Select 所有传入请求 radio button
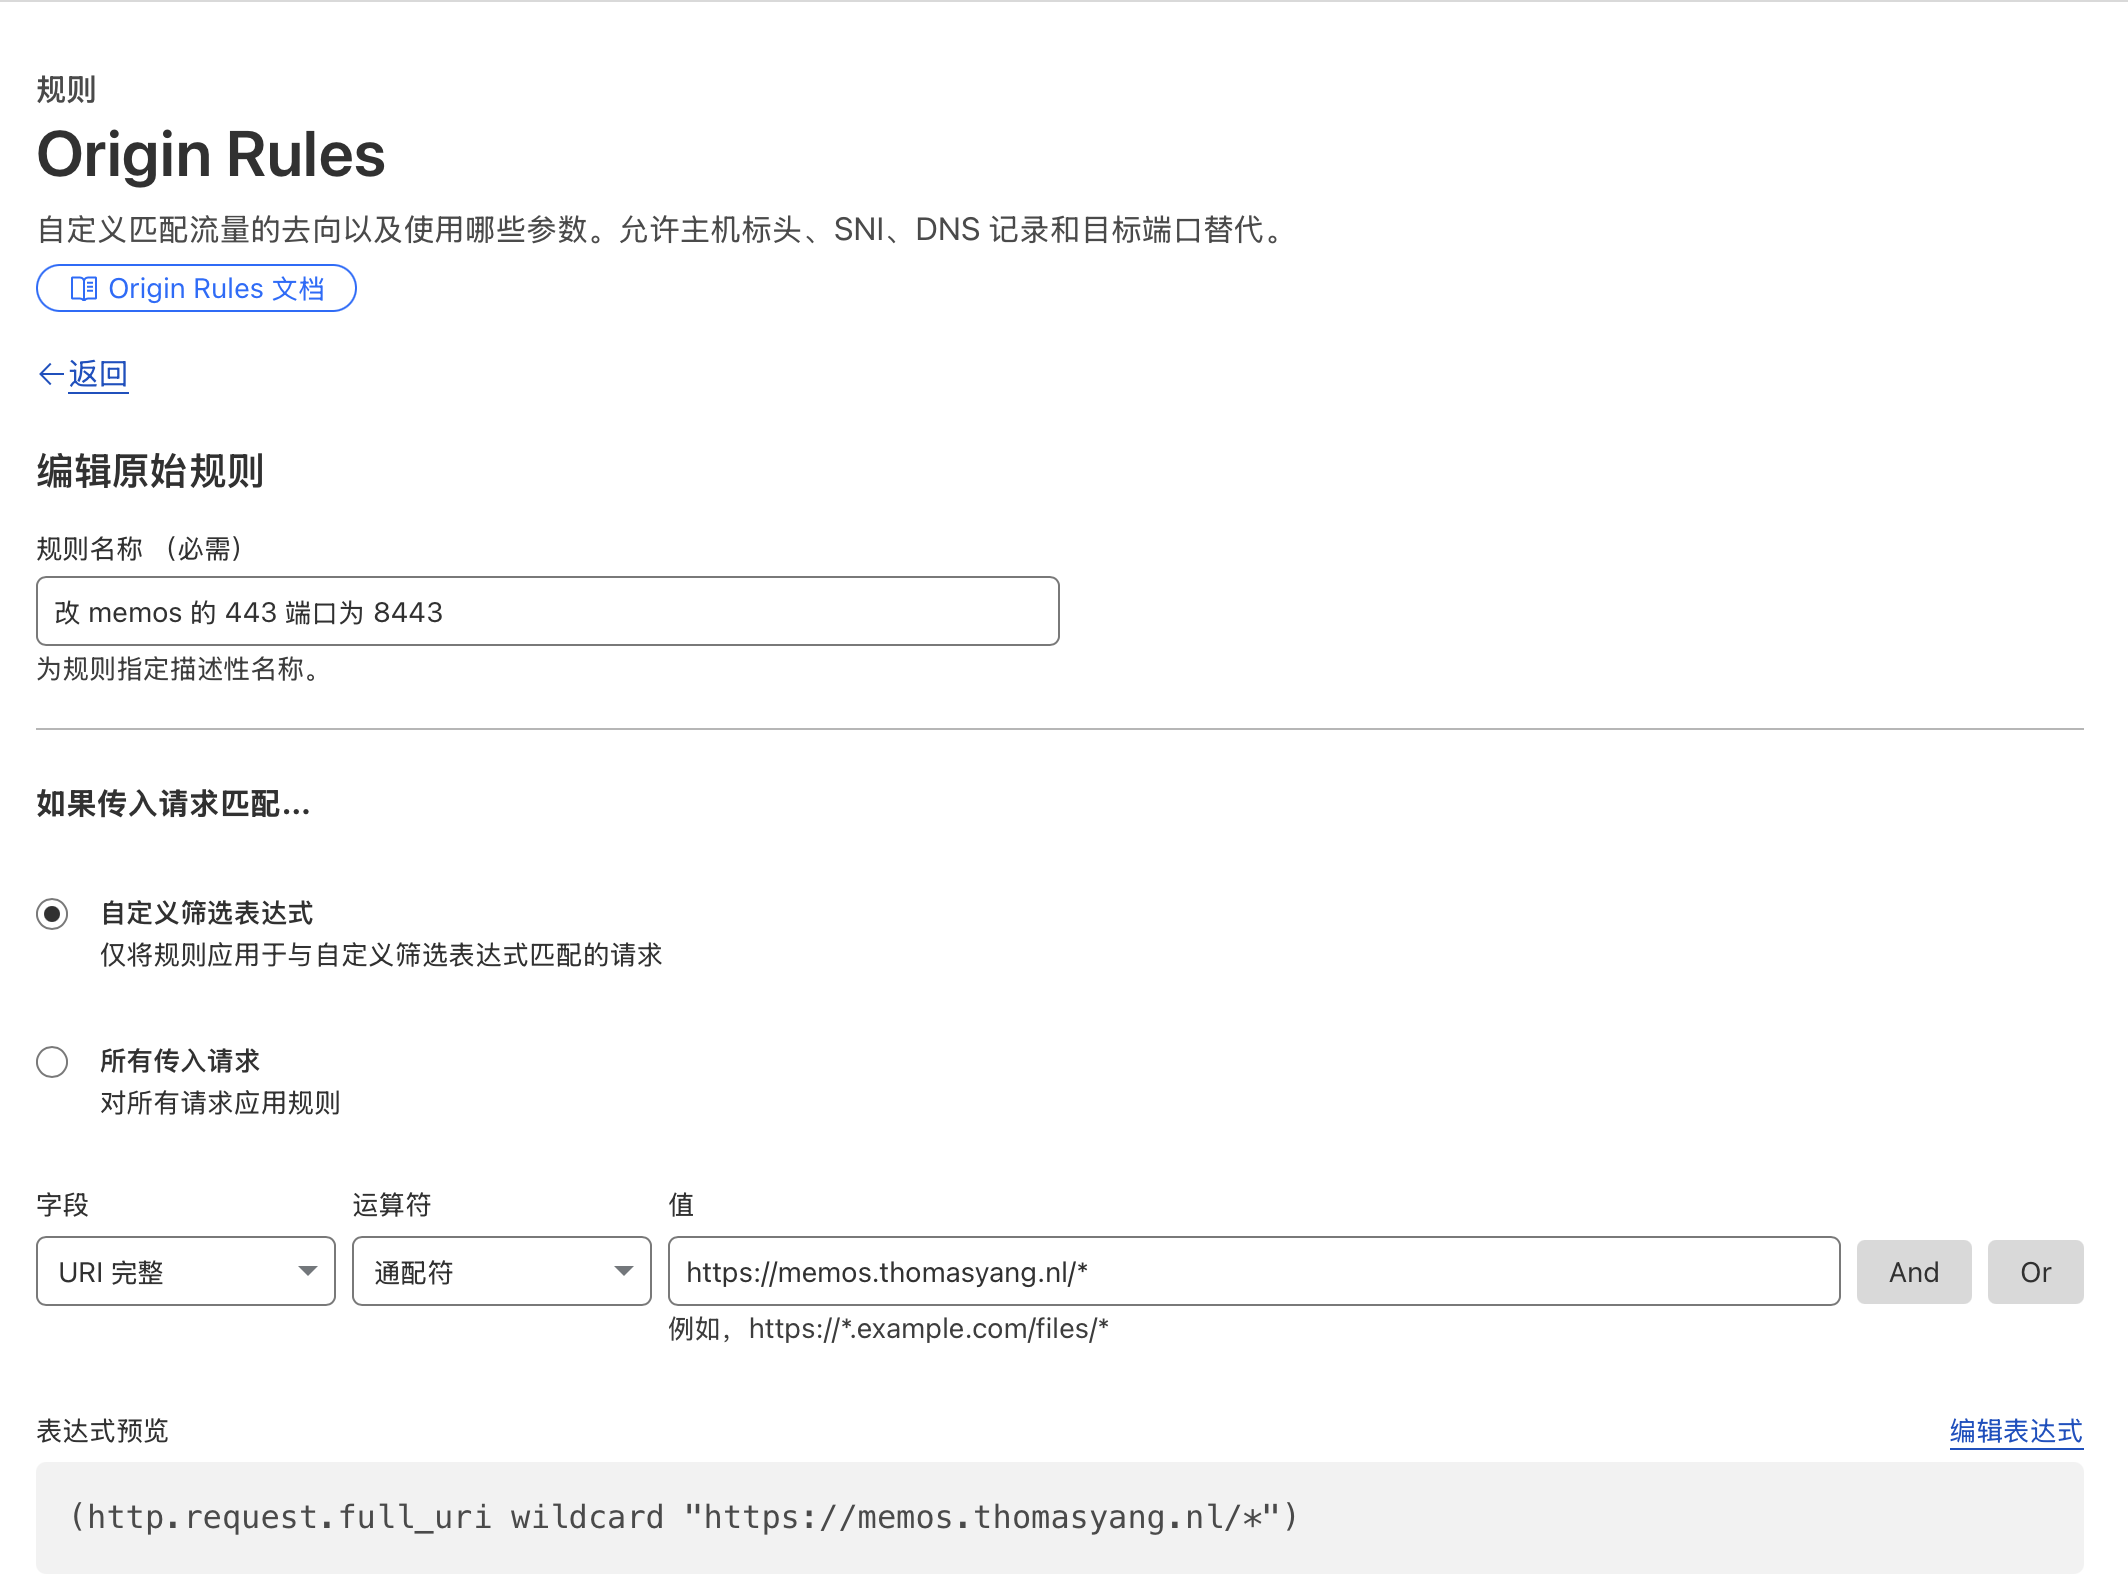 click(52, 1062)
